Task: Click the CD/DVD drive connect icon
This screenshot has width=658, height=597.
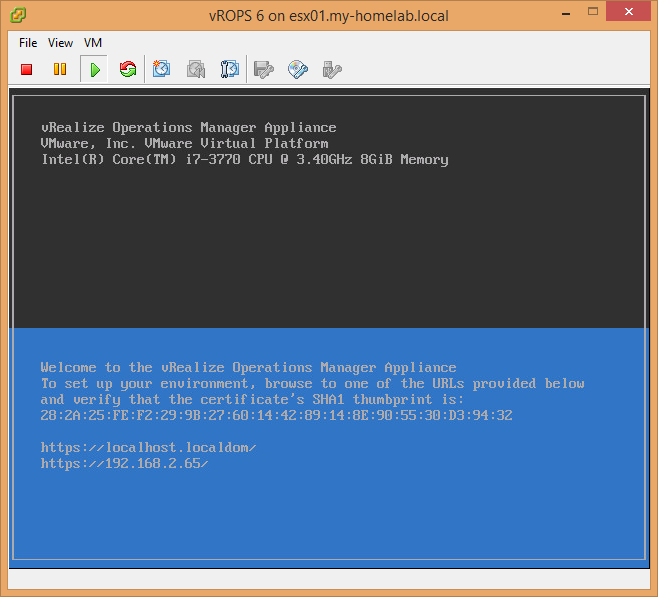Action: 298,69
